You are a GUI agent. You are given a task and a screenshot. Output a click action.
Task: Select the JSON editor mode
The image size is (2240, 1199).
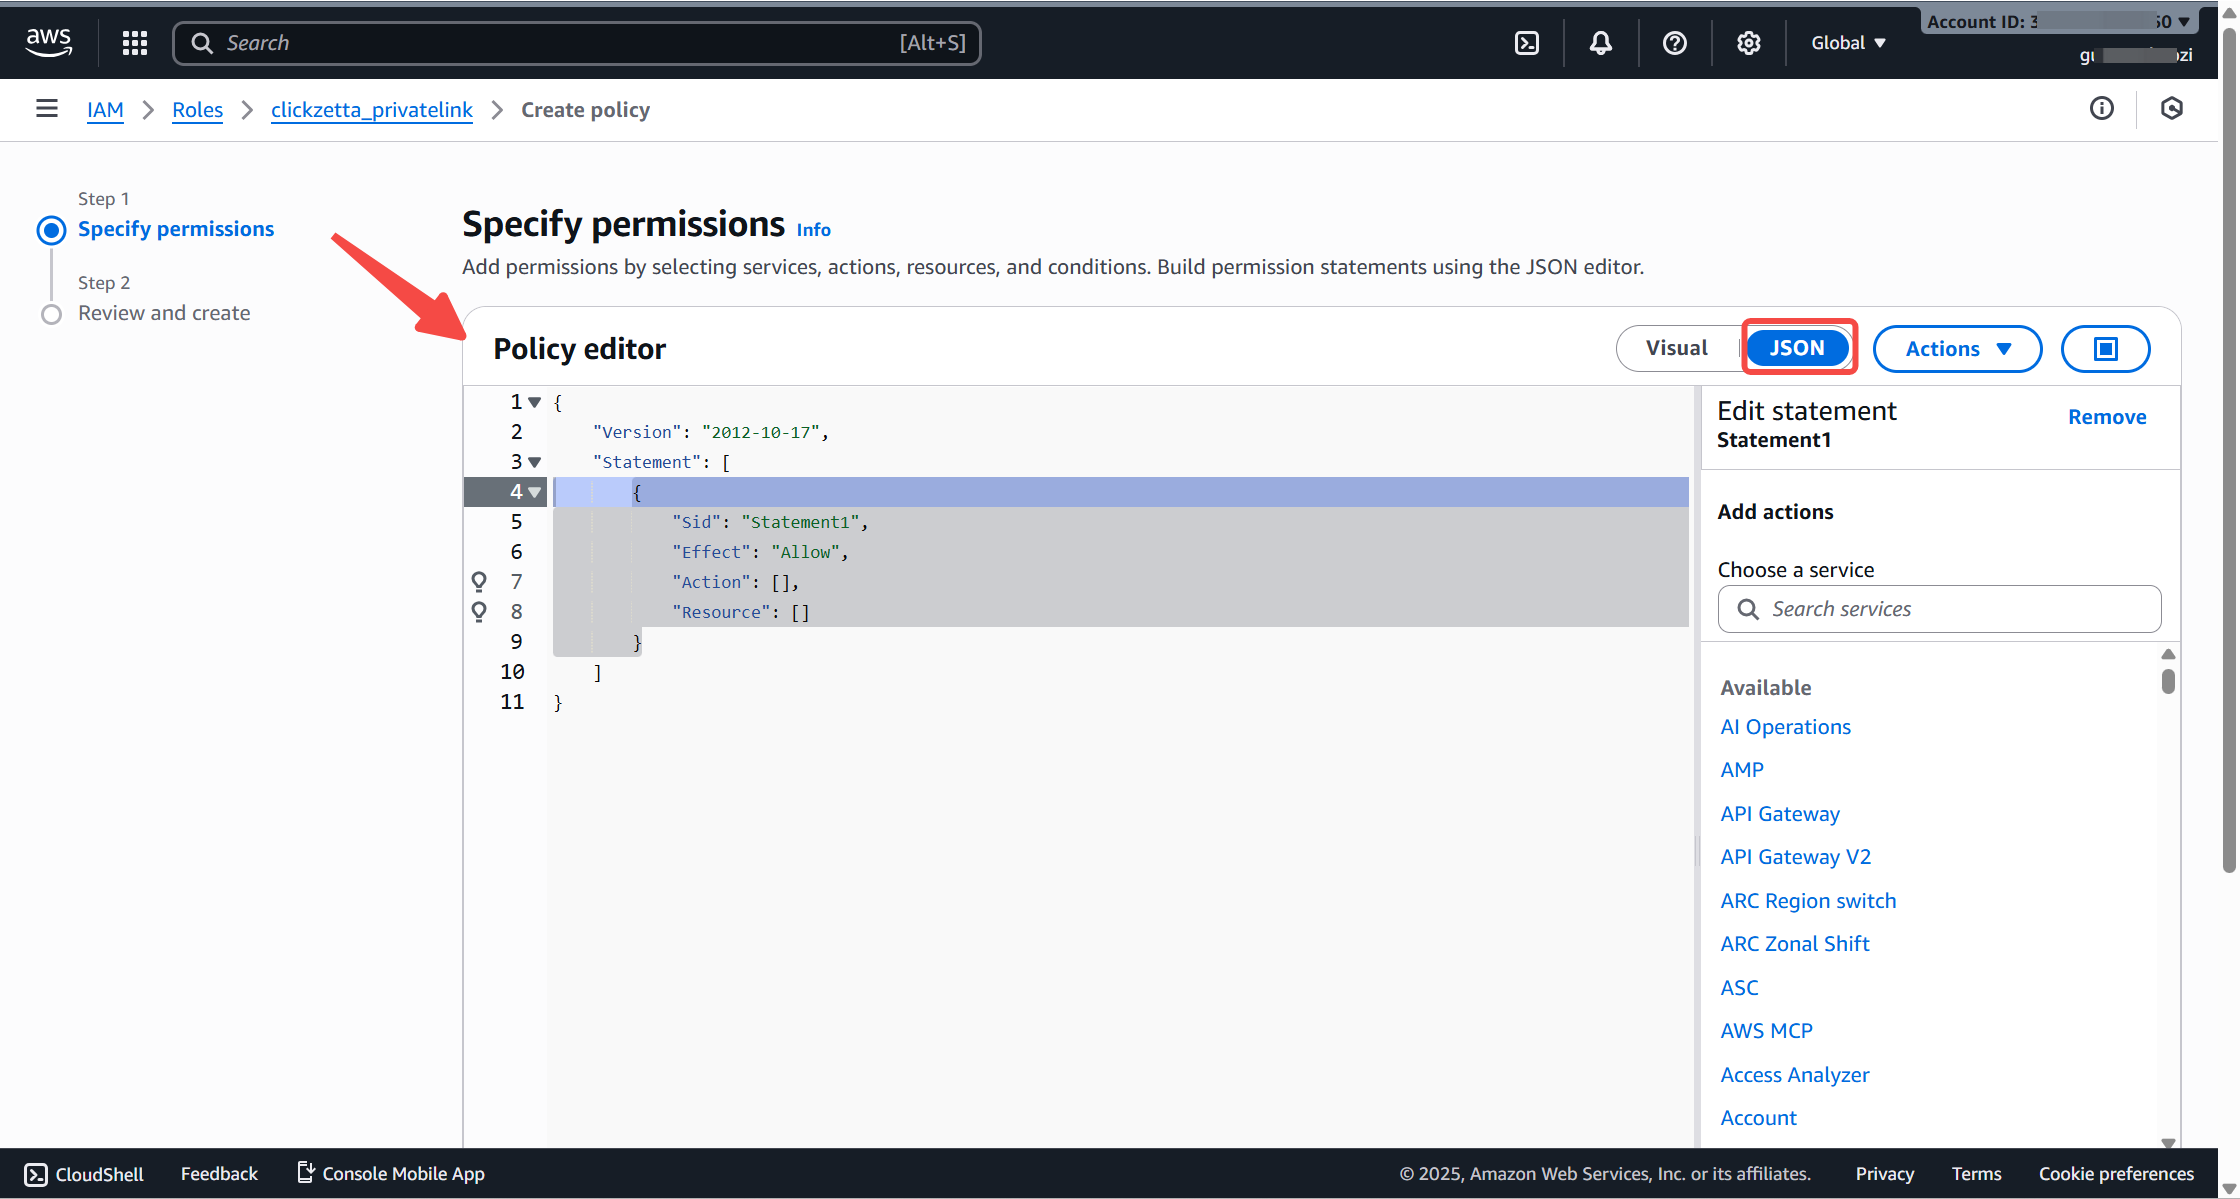[1797, 348]
